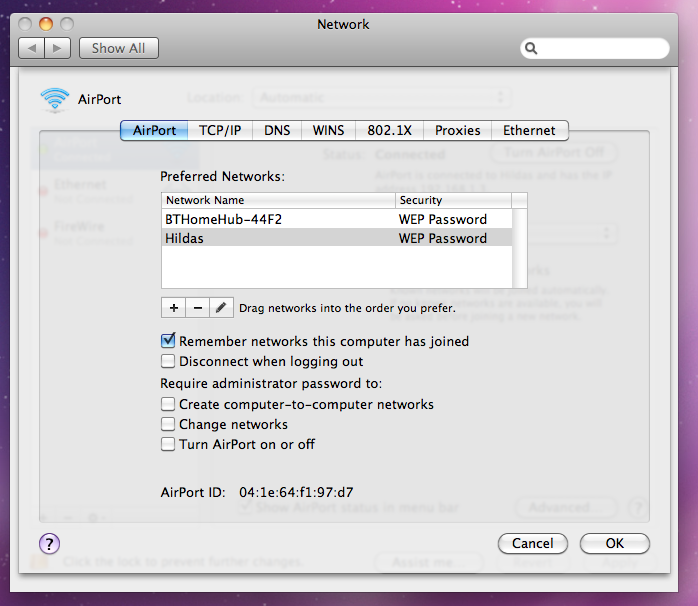Select the Hildas network row
Screen dimensions: 698x606
[337, 238]
